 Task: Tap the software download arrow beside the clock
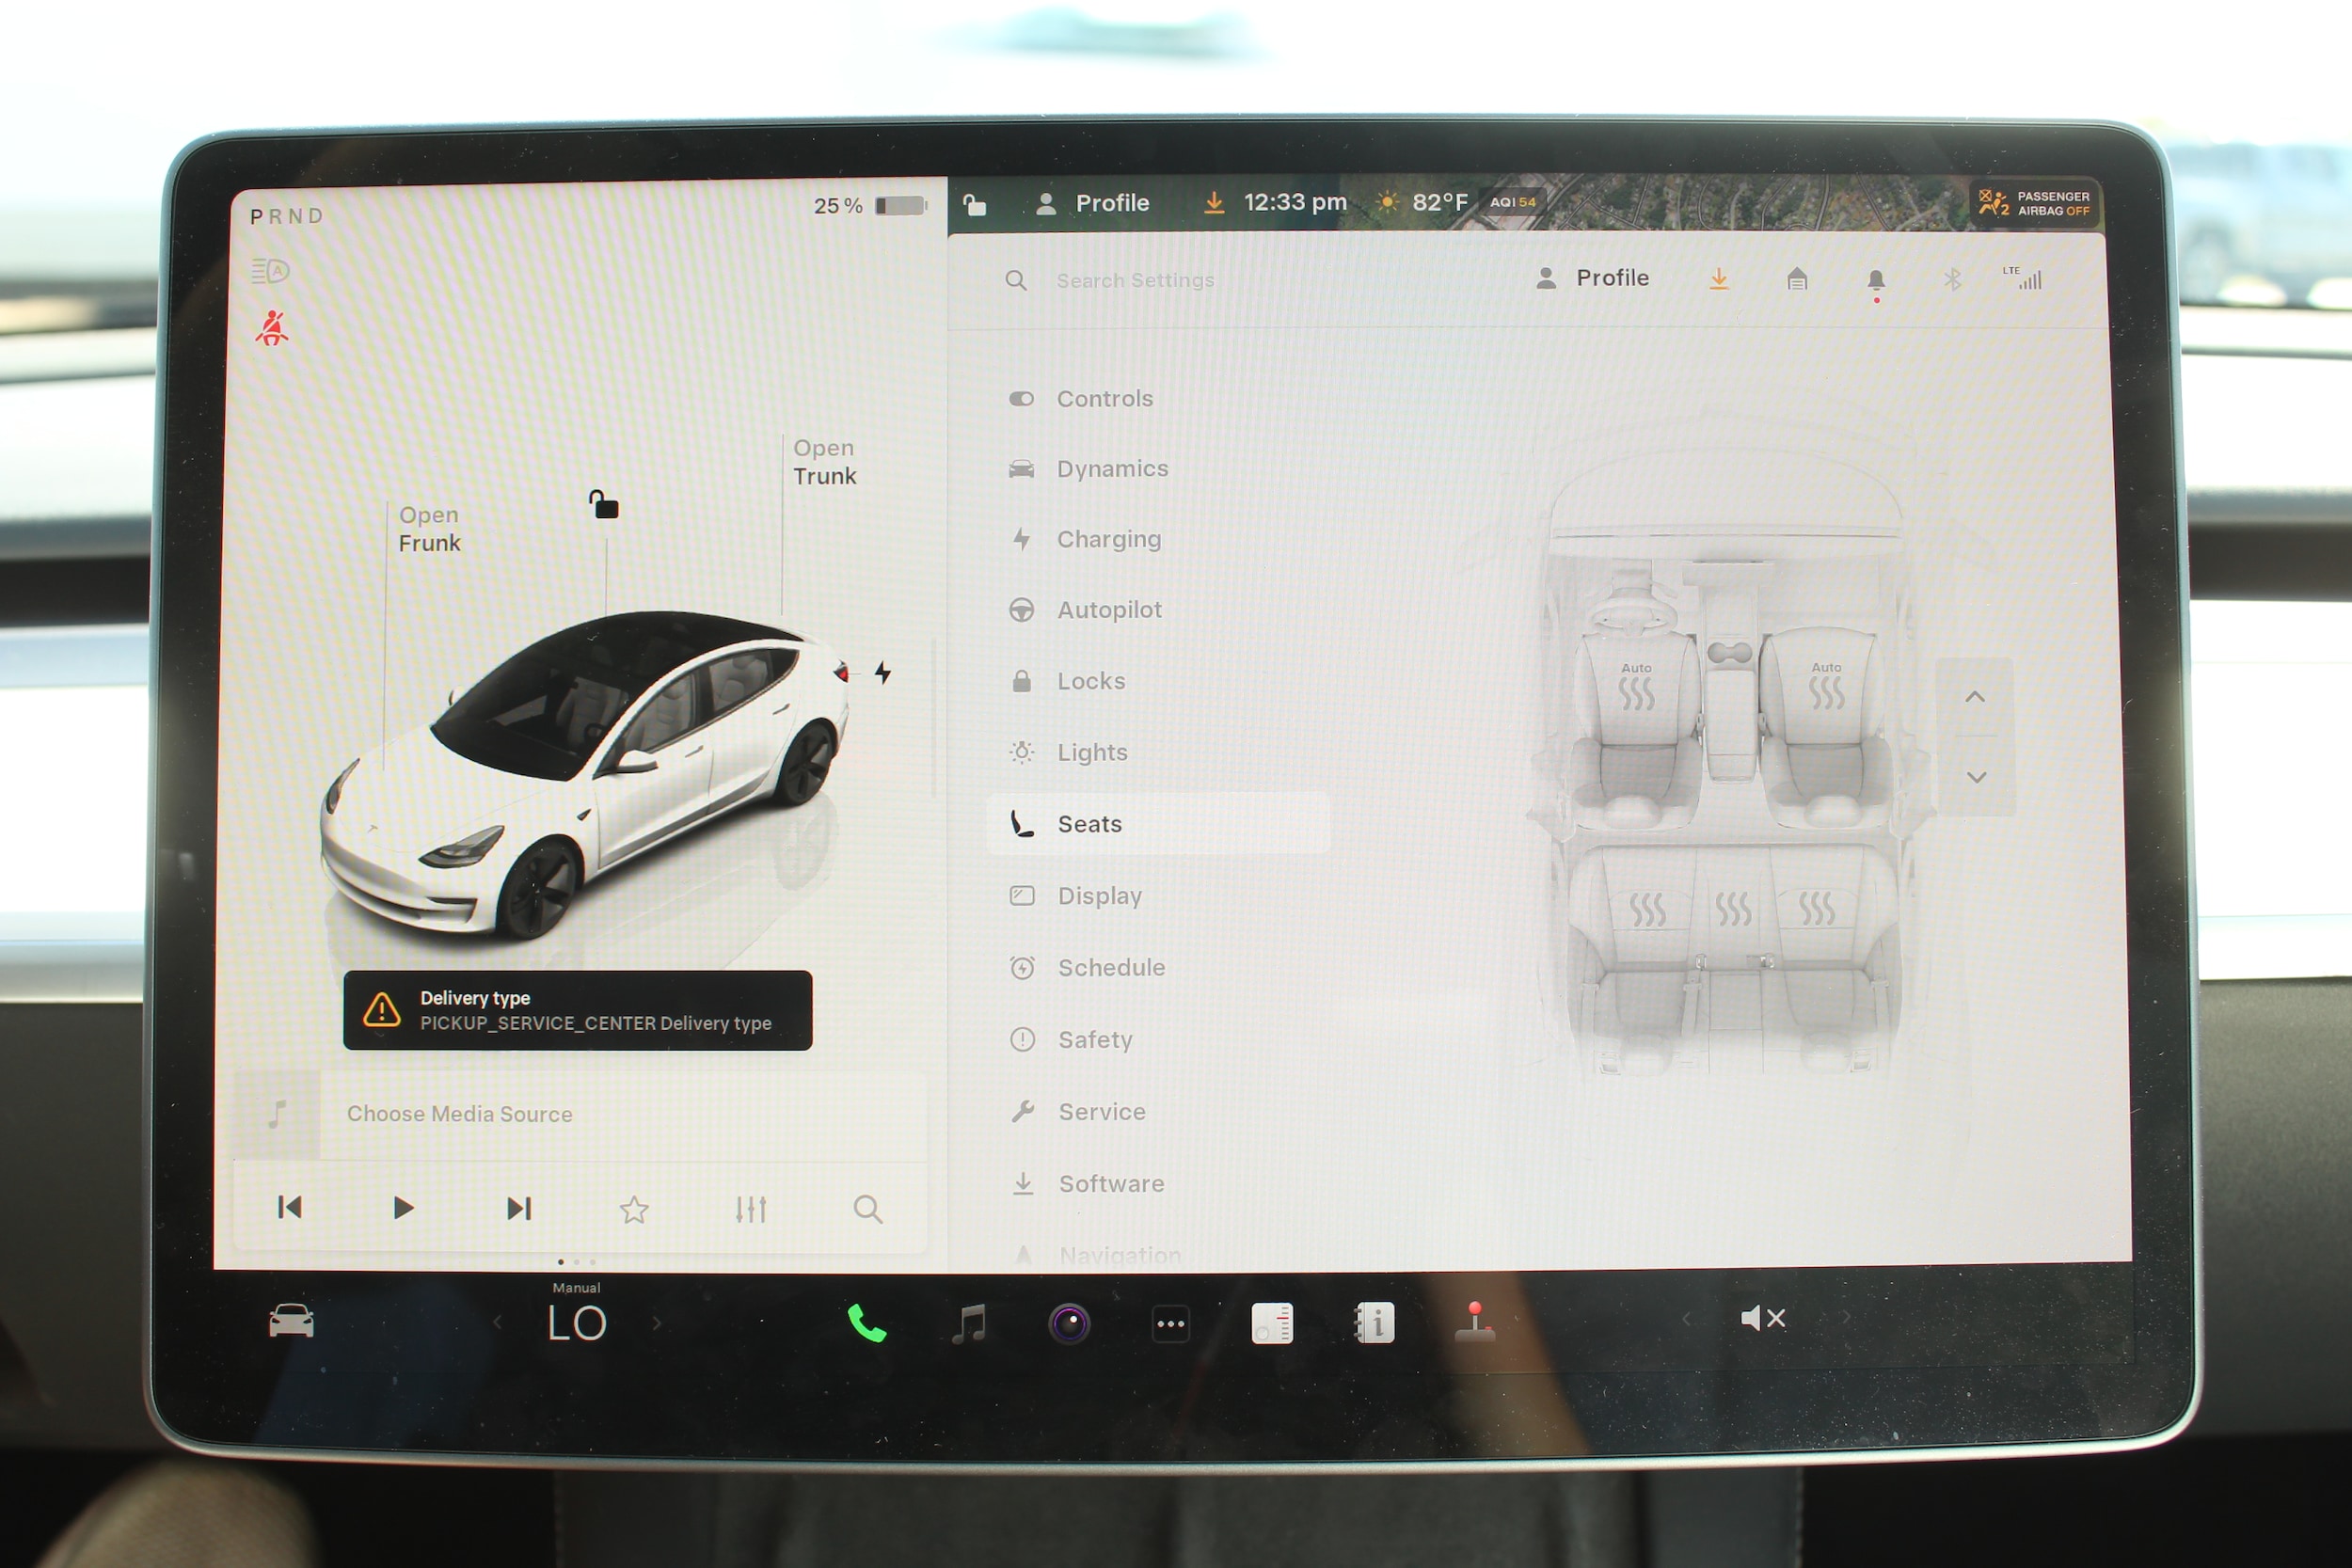tap(1214, 203)
